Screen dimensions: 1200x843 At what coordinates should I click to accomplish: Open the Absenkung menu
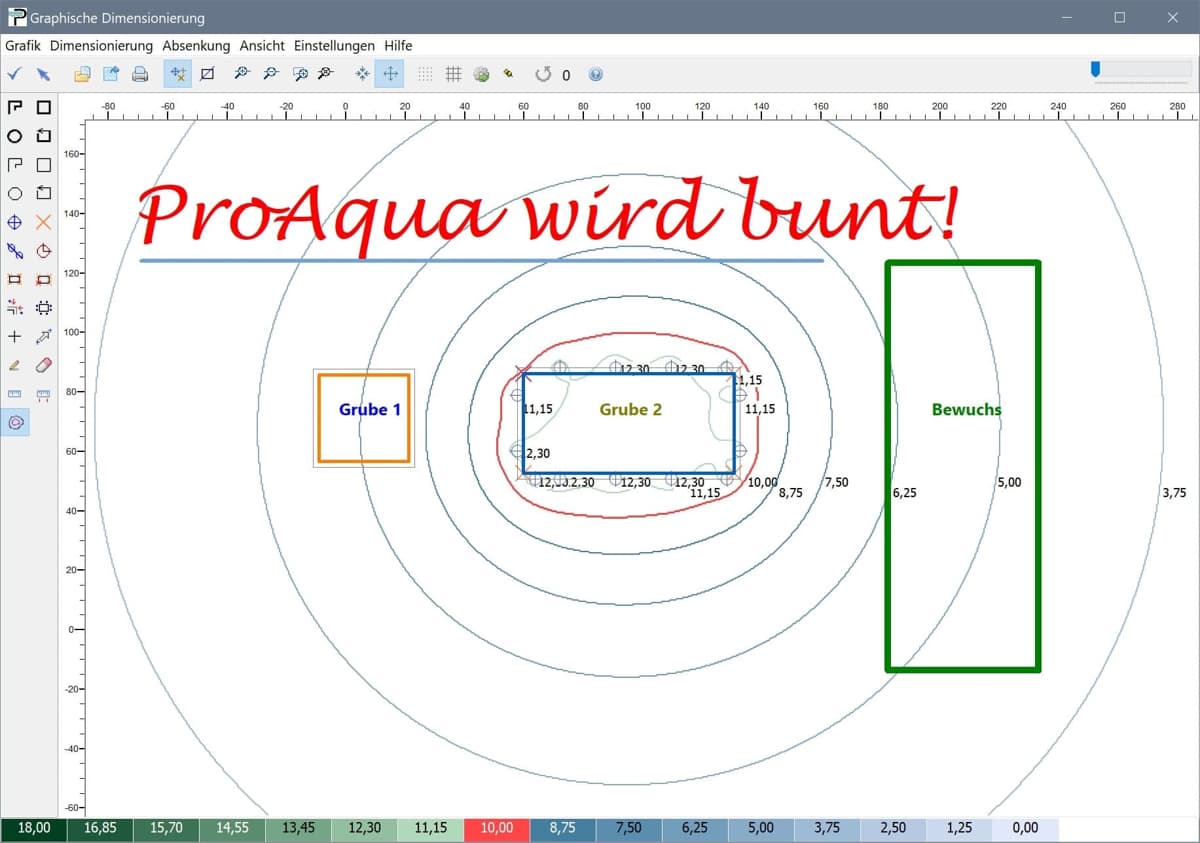coord(196,46)
